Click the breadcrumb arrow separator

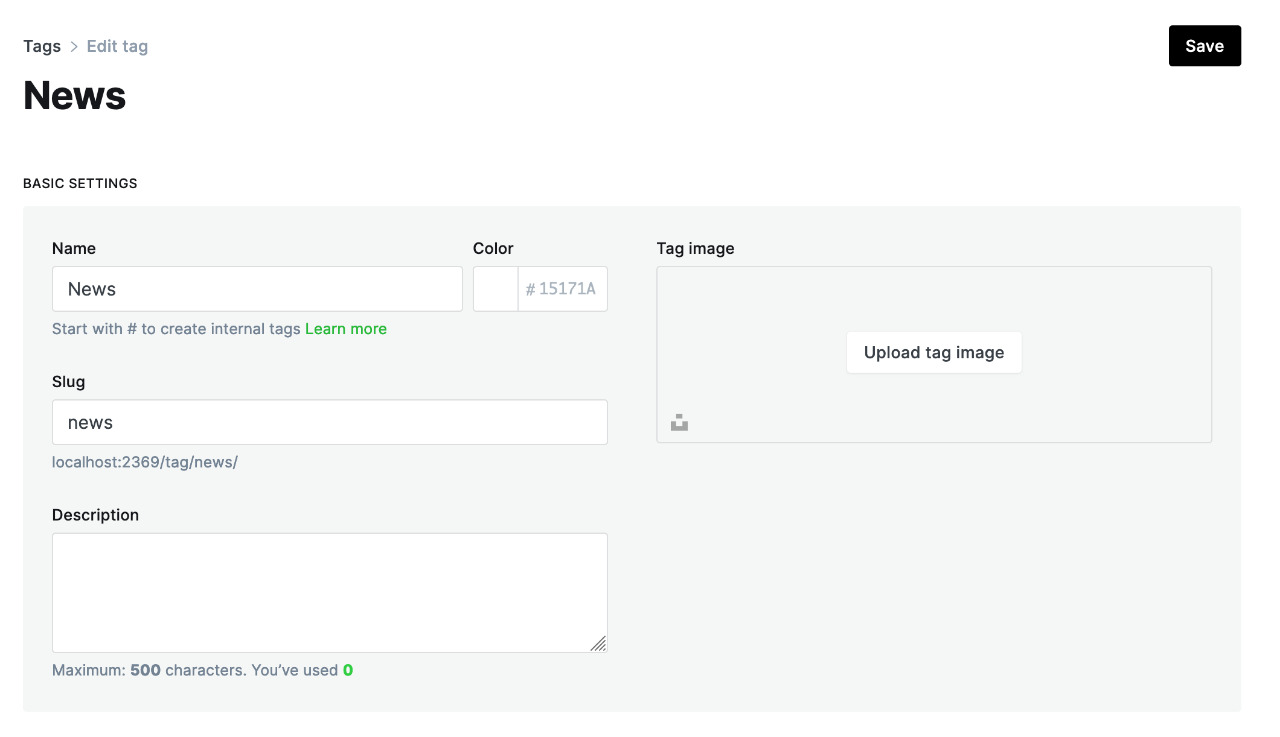click(74, 47)
